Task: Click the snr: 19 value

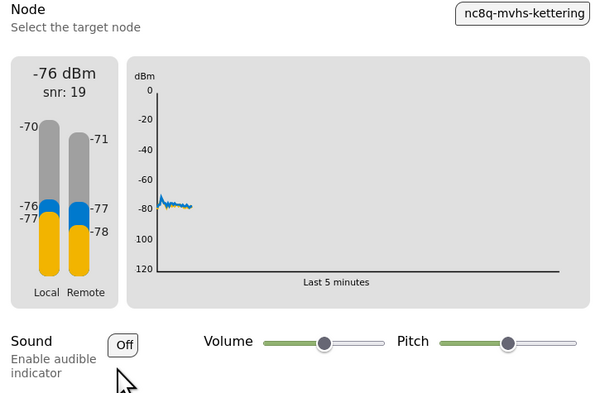Action: point(64,92)
